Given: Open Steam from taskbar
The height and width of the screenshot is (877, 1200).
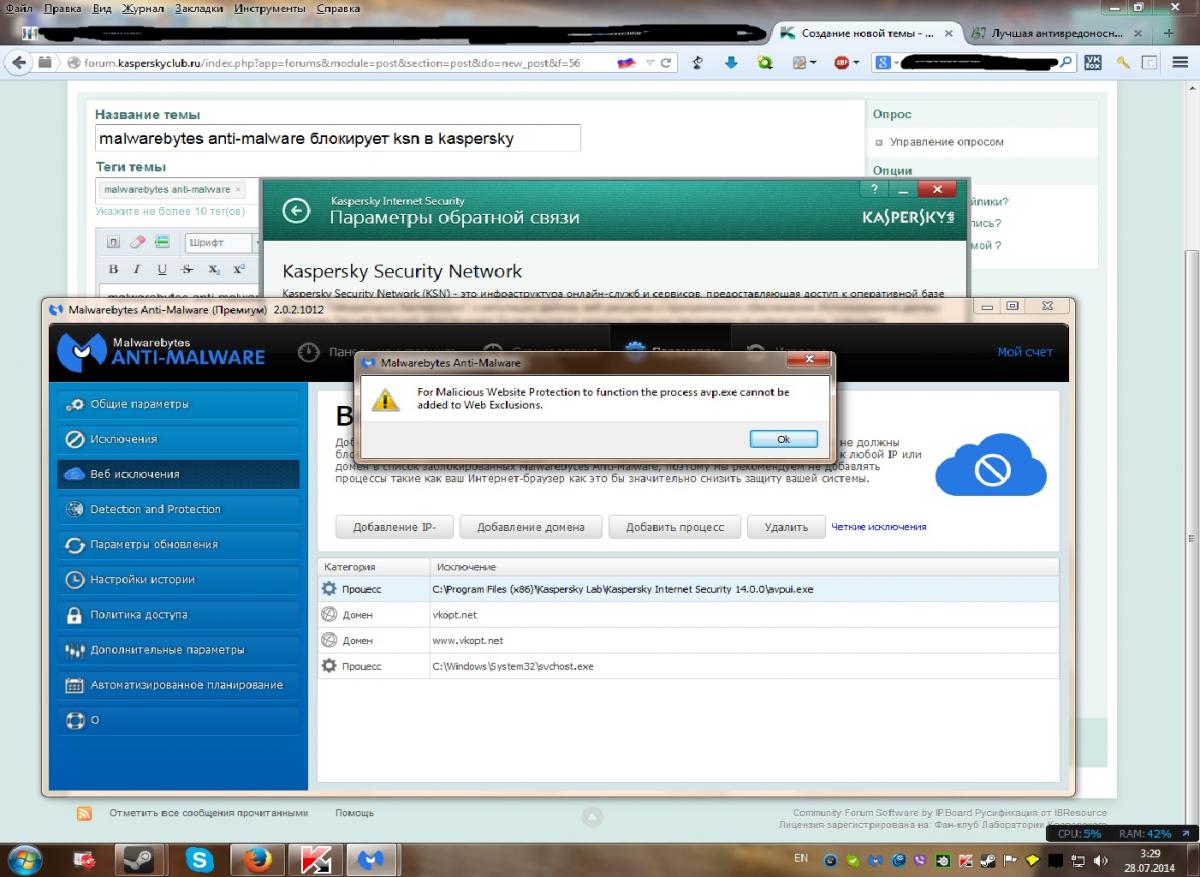Looking at the screenshot, I should (x=141, y=859).
